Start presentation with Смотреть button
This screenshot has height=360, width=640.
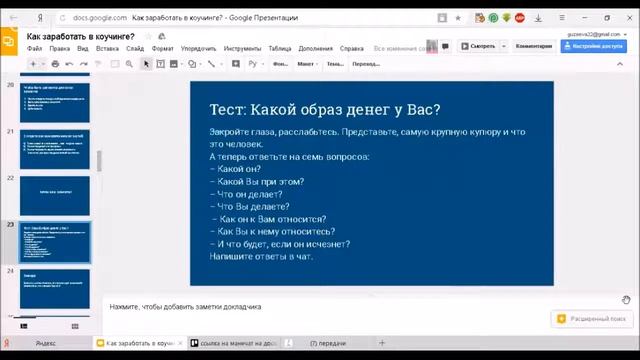[478, 47]
